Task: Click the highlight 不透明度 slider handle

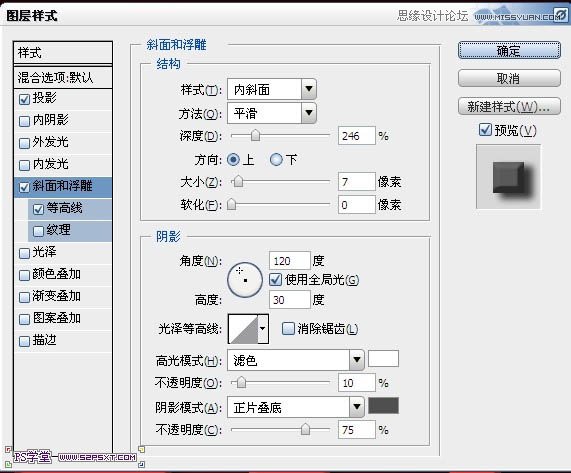Action: point(241,382)
